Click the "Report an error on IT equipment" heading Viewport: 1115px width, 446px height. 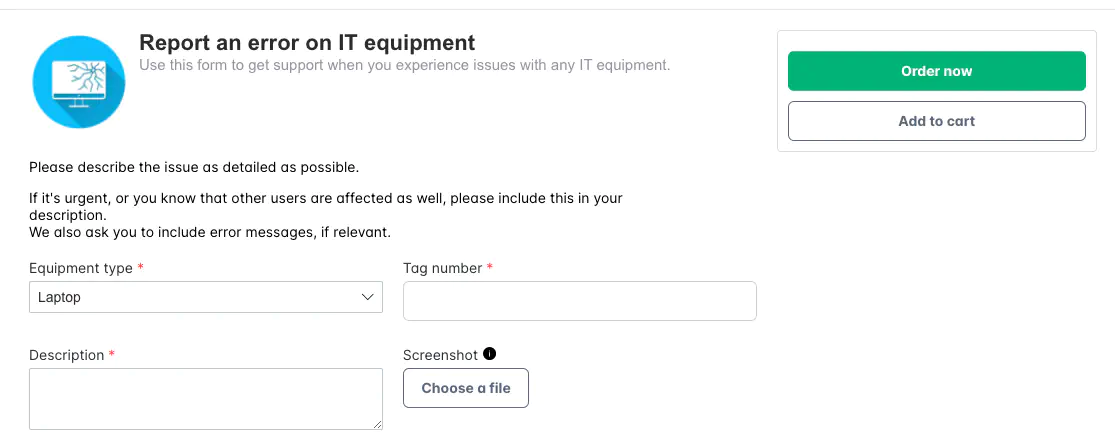coord(307,43)
